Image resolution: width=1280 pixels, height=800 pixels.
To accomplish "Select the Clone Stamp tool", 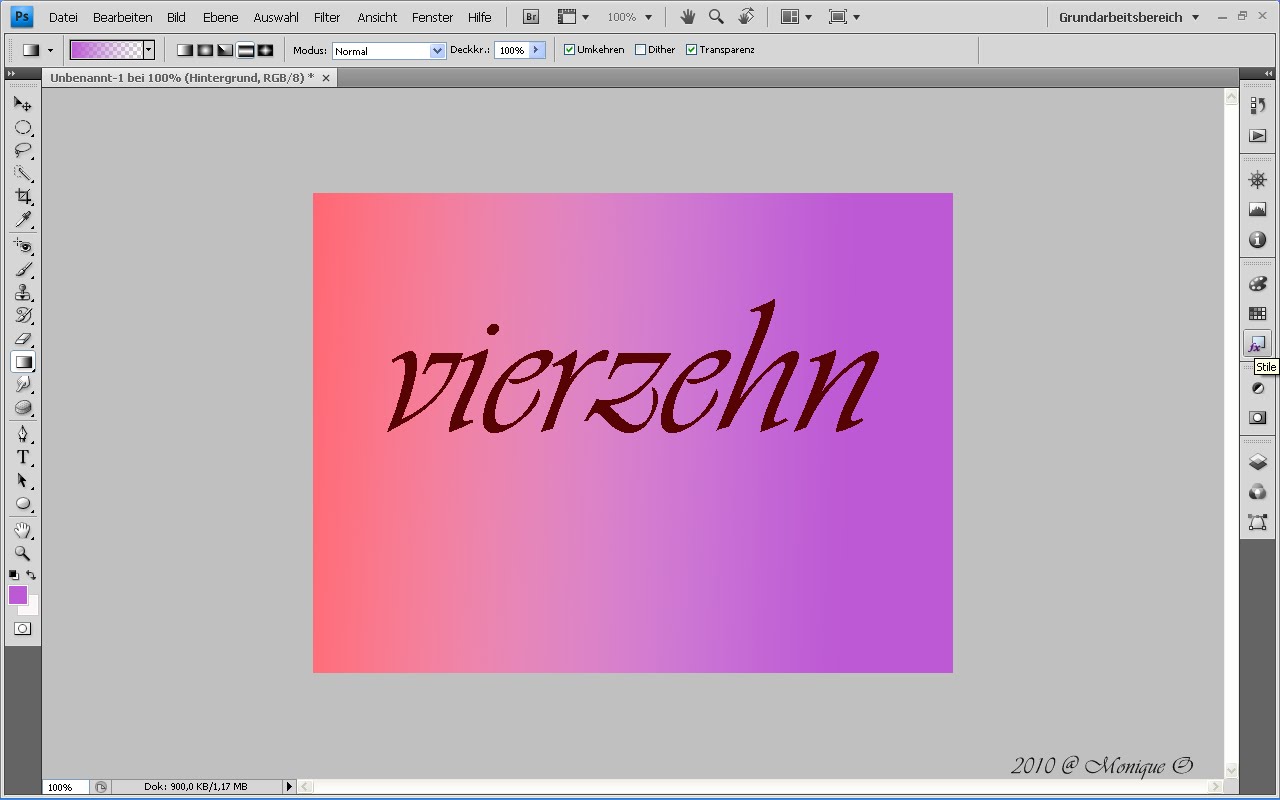I will click(22, 292).
